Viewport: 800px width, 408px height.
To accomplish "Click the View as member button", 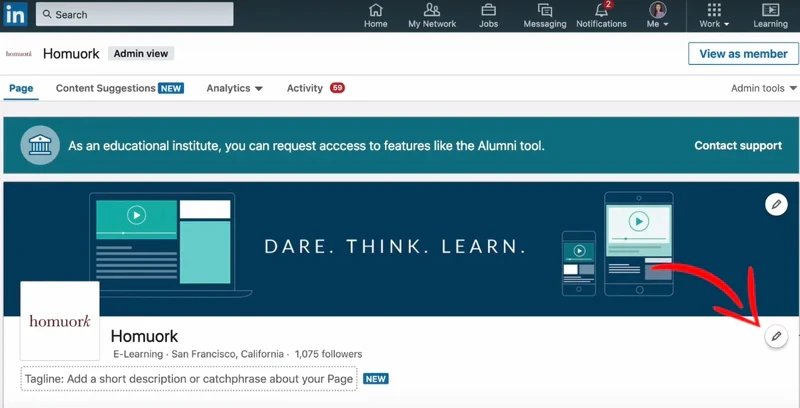I will point(743,54).
